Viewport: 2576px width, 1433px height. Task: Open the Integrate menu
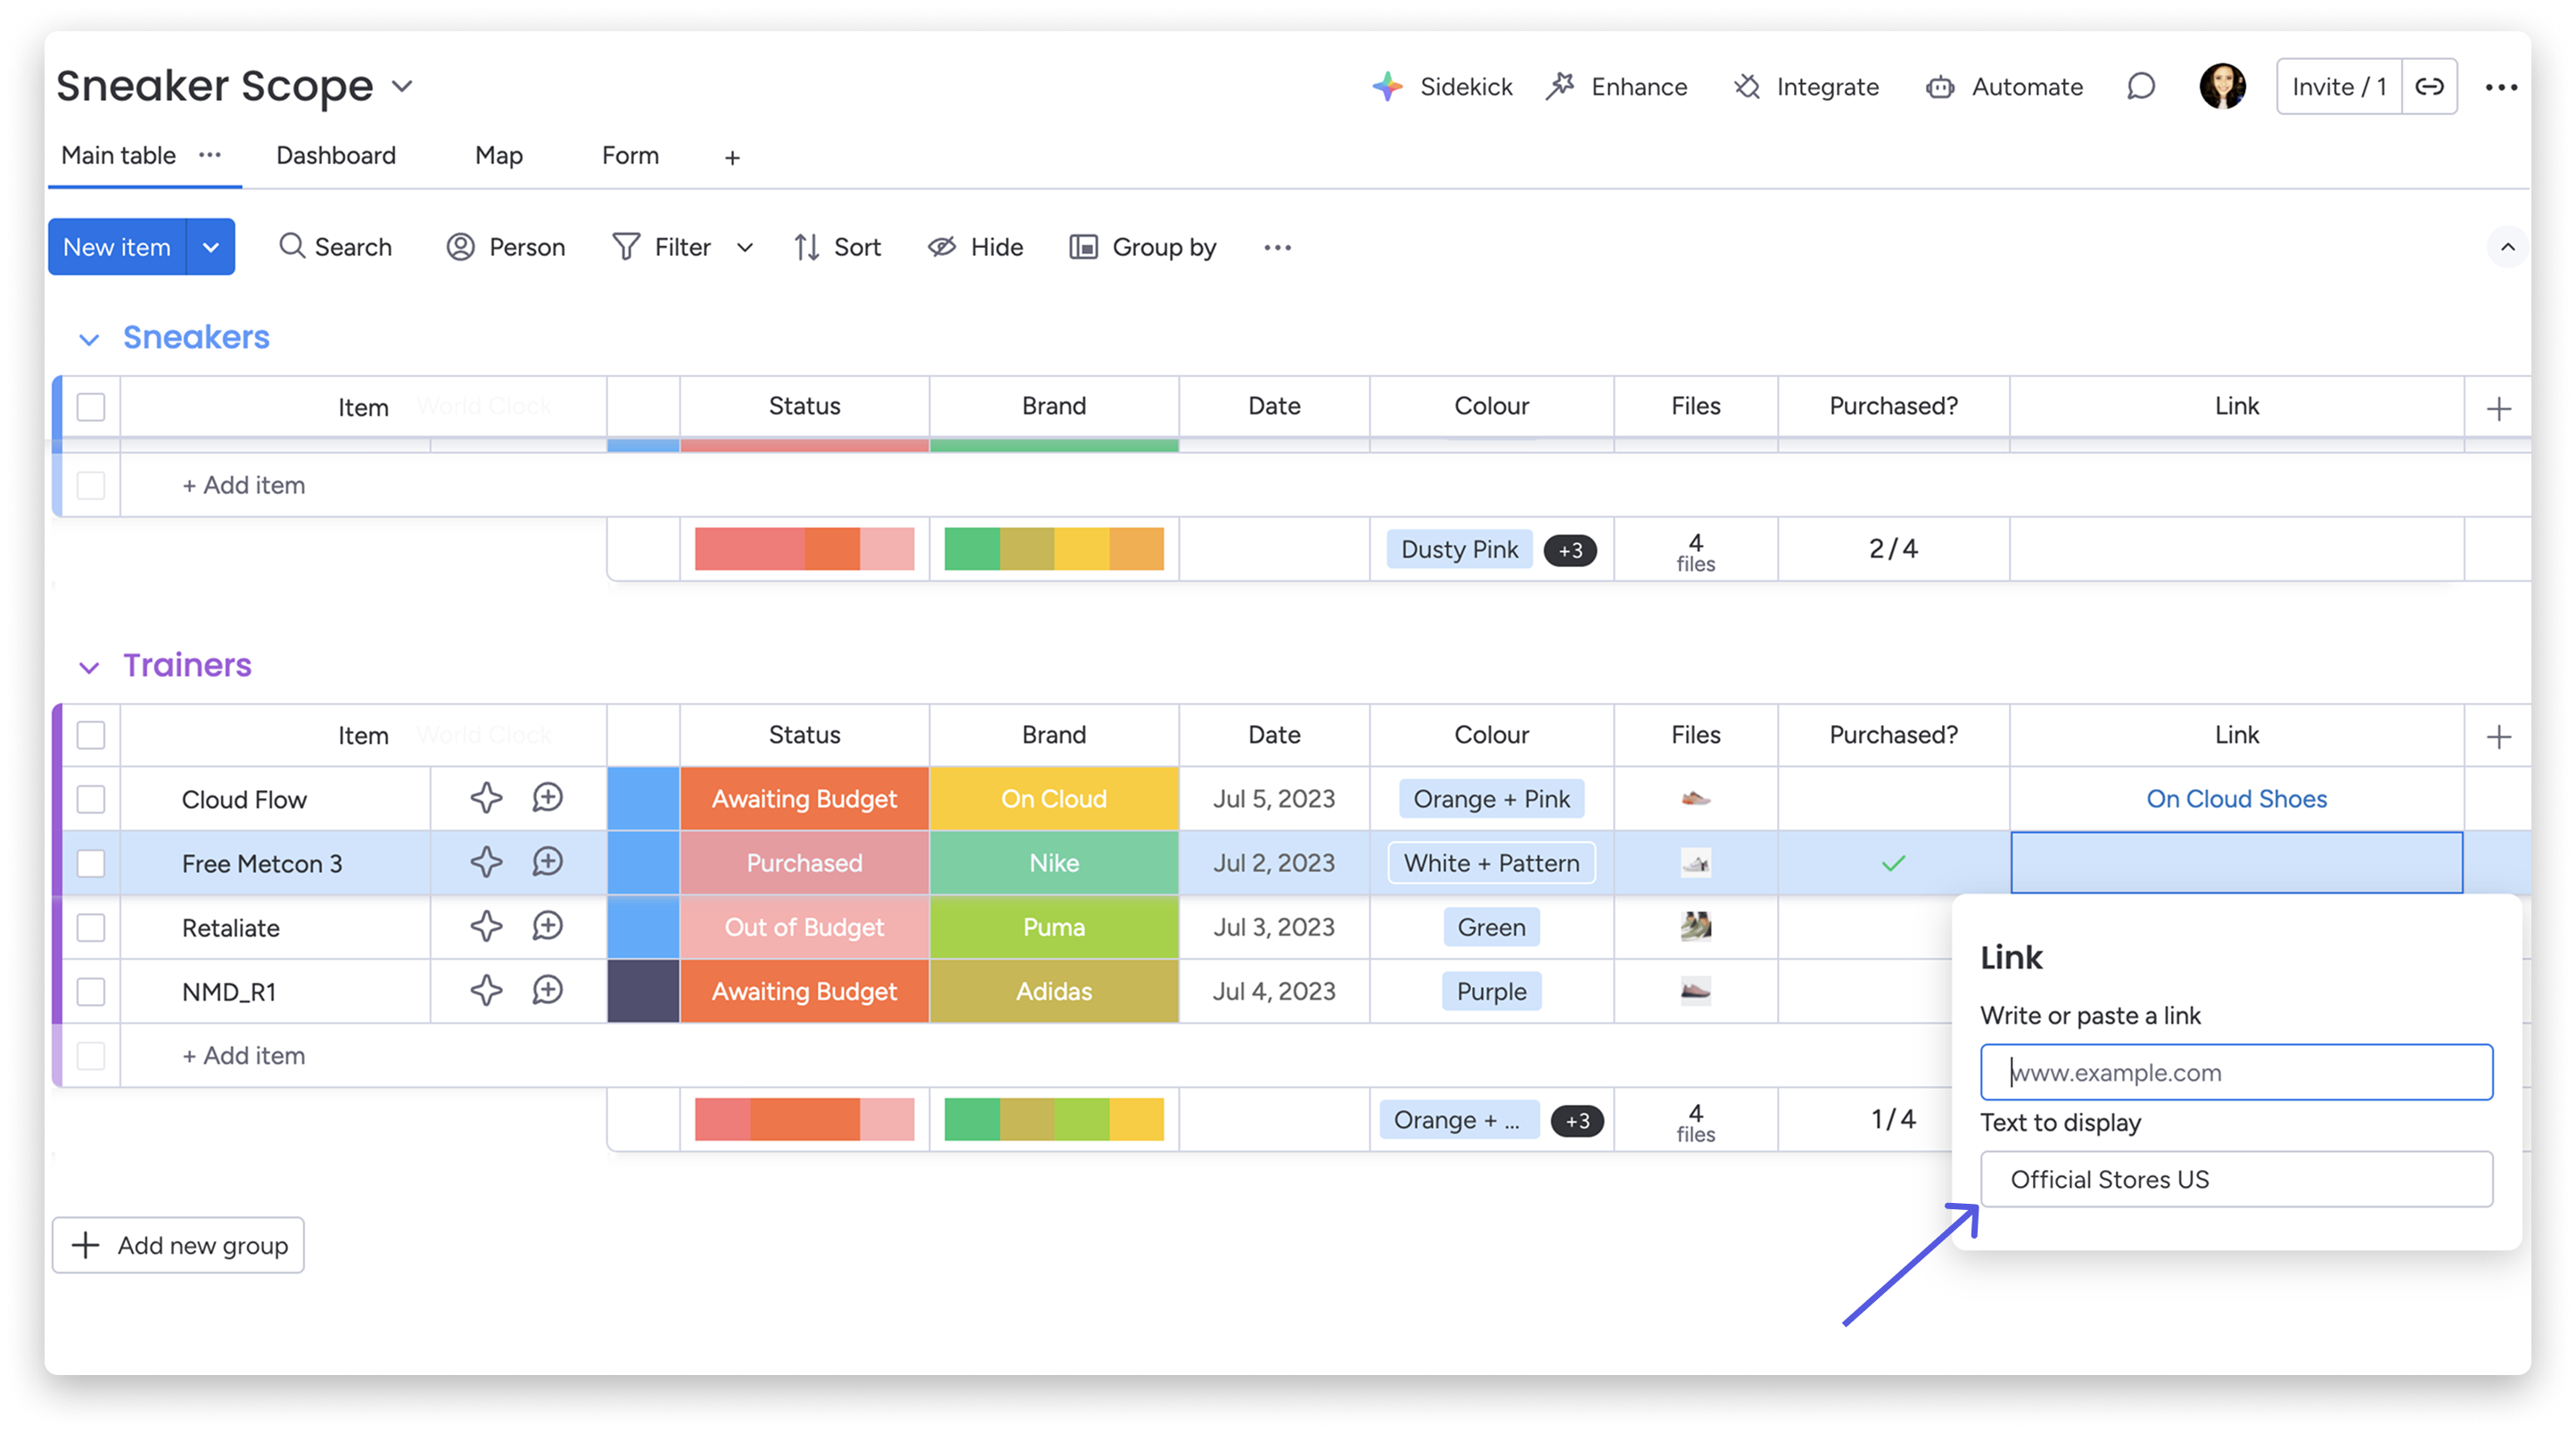point(1806,87)
